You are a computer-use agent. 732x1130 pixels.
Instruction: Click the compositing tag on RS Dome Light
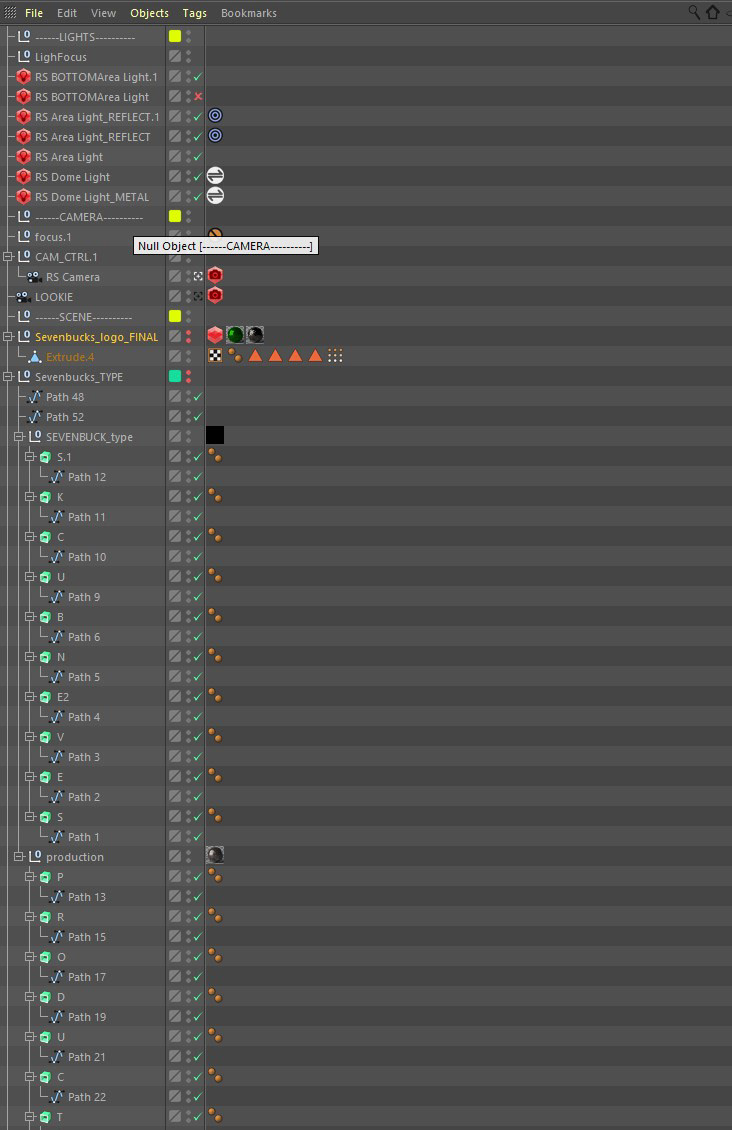215,175
